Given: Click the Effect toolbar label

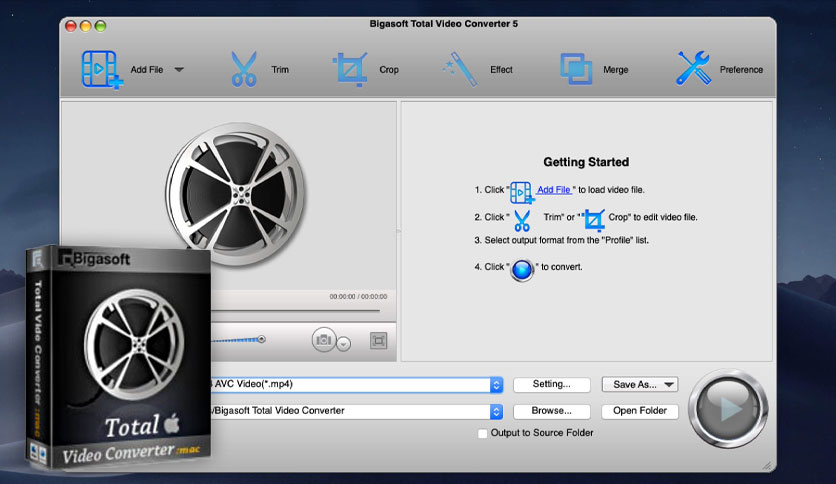Looking at the screenshot, I should coord(501,70).
